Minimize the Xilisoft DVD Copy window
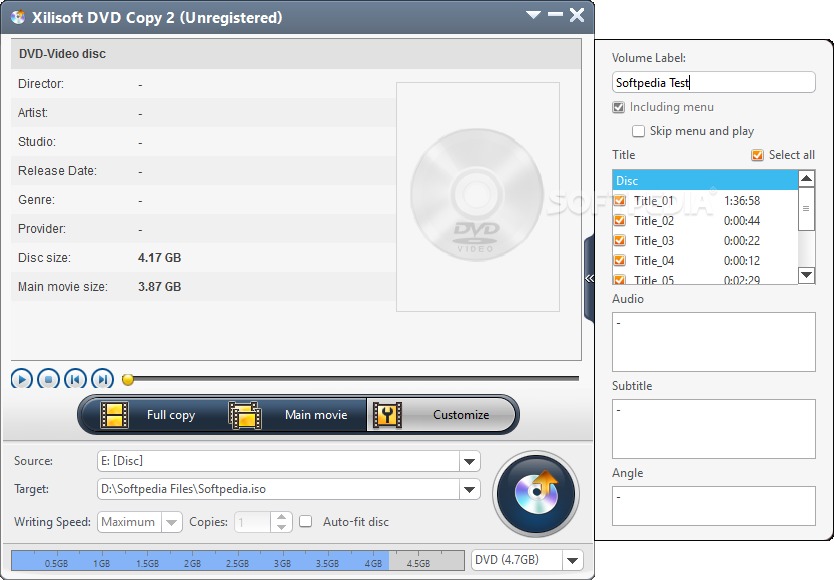Viewport: 834px width, 580px height. (x=555, y=14)
